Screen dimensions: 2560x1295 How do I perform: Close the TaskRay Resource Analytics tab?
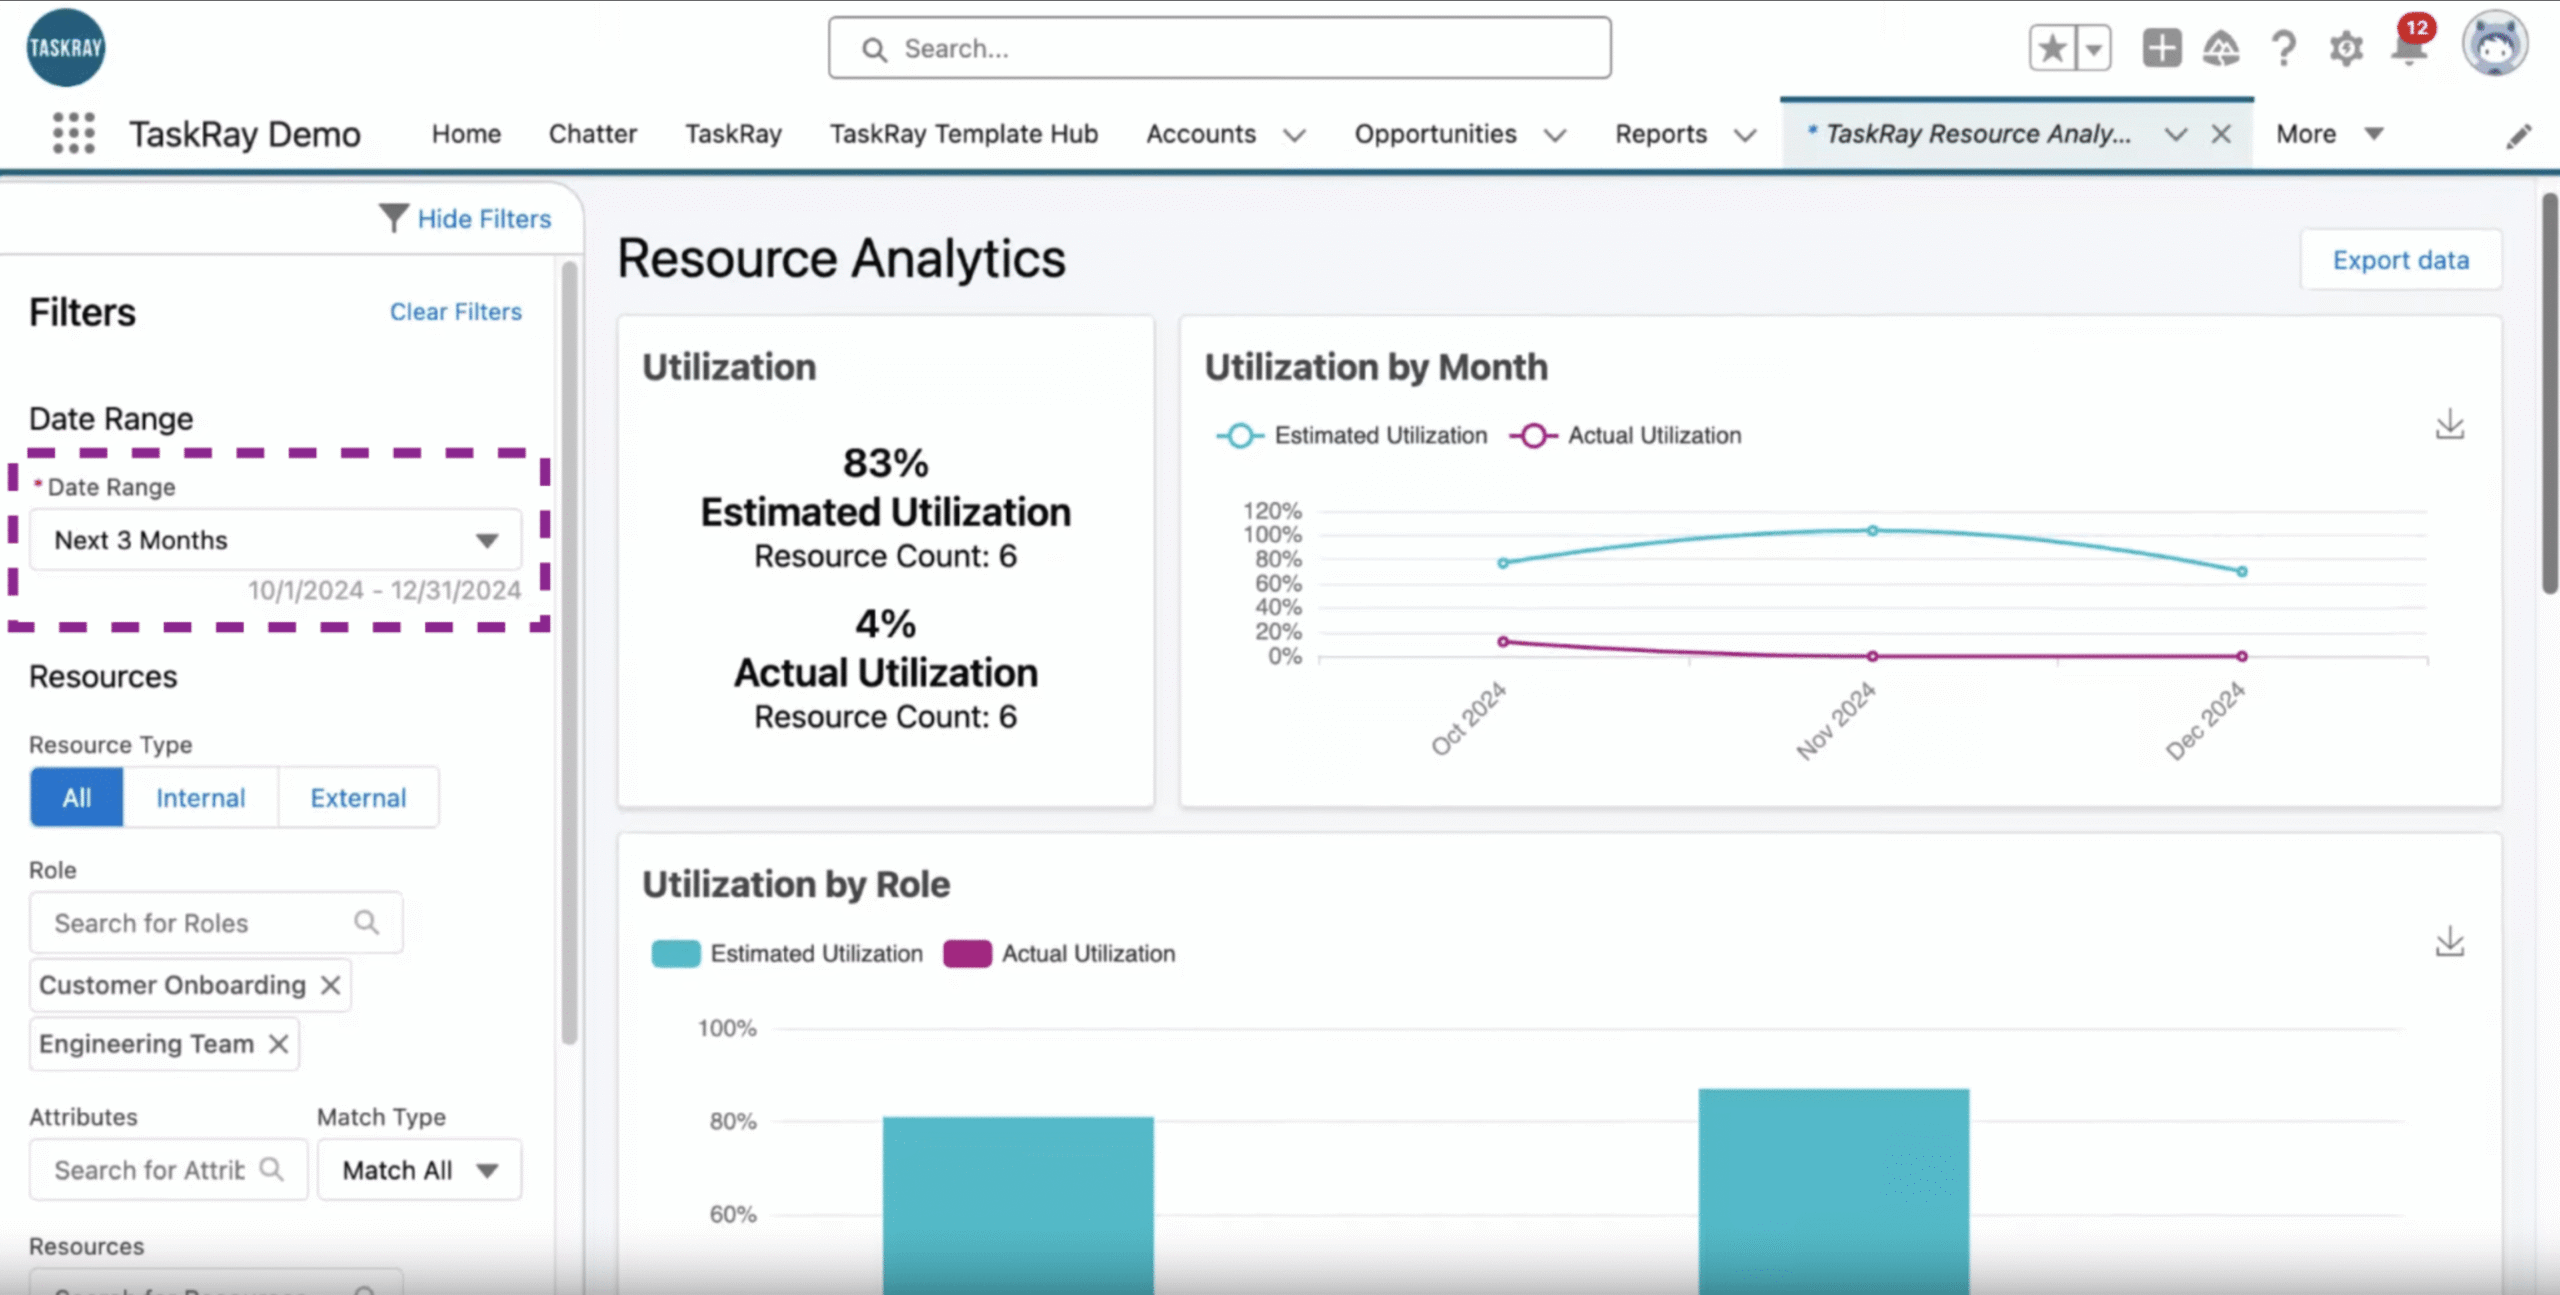2220,134
